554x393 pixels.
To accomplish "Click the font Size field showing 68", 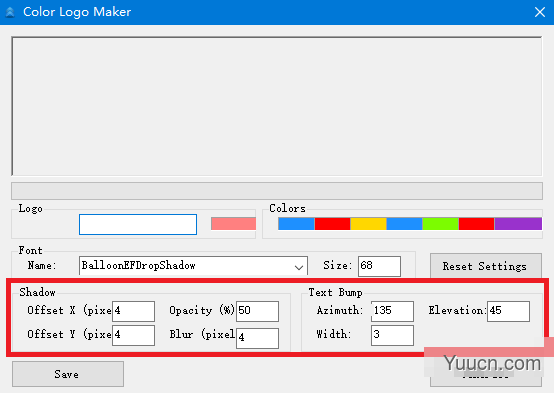I will point(379,266).
